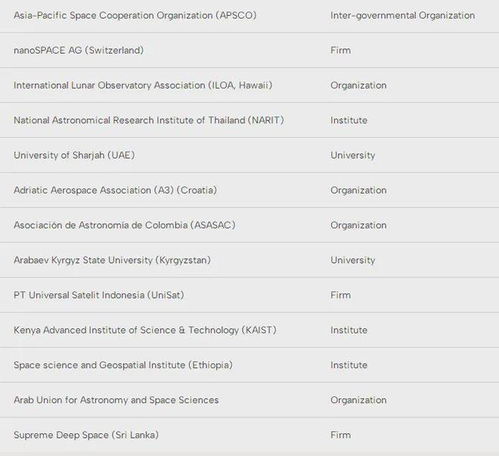Click PT Universal Satelit Indonesia (UniSat)
This screenshot has width=499, height=456.
(x=99, y=295)
